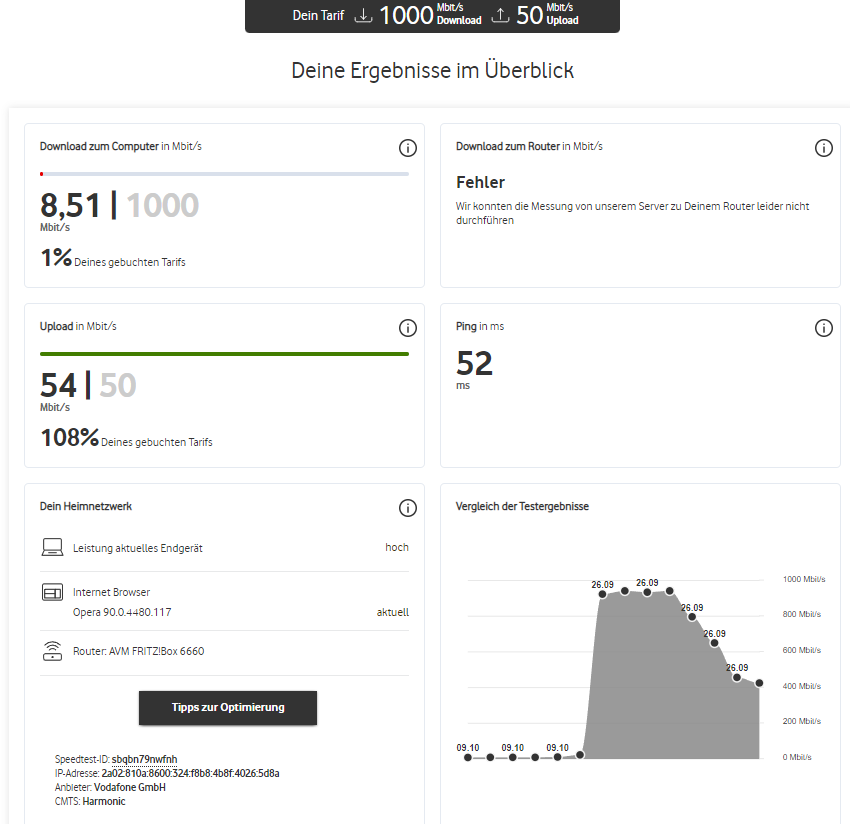This screenshot has height=824, width=850.
Task: Click the Wi-Fi router icon
Action: pos(53,651)
